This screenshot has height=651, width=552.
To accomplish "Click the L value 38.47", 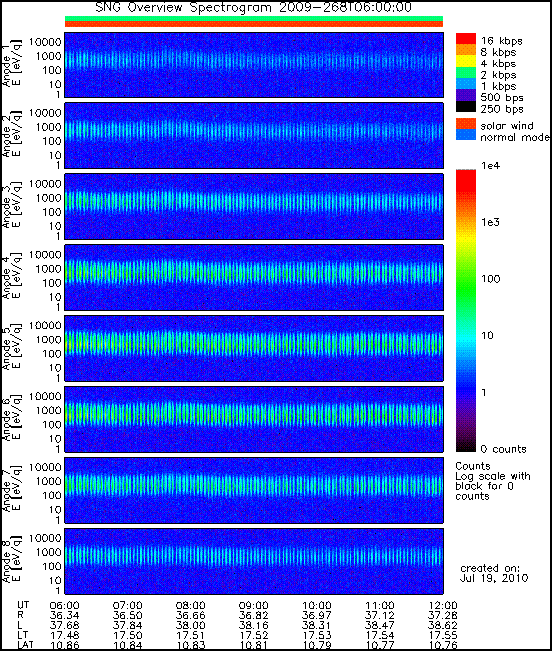I will [380, 625].
